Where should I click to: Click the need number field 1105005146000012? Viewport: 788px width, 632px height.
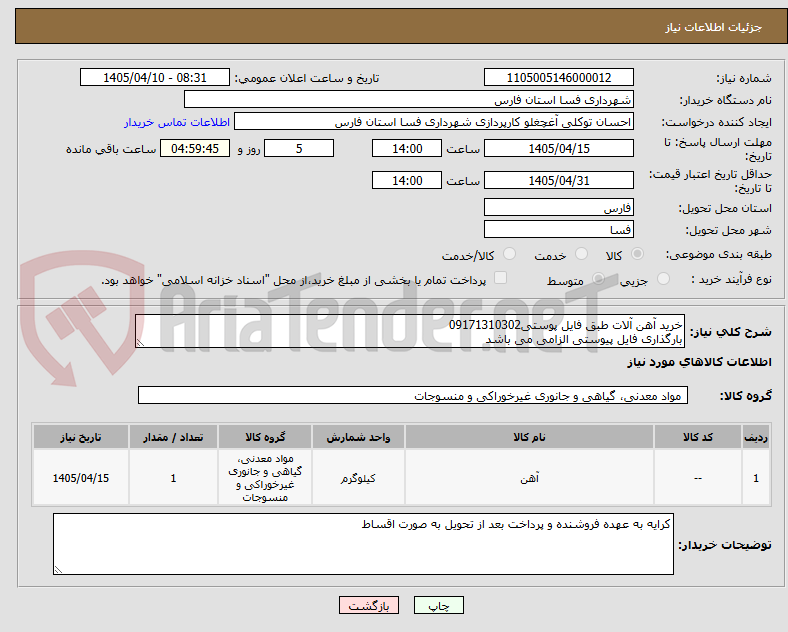[x=559, y=77]
